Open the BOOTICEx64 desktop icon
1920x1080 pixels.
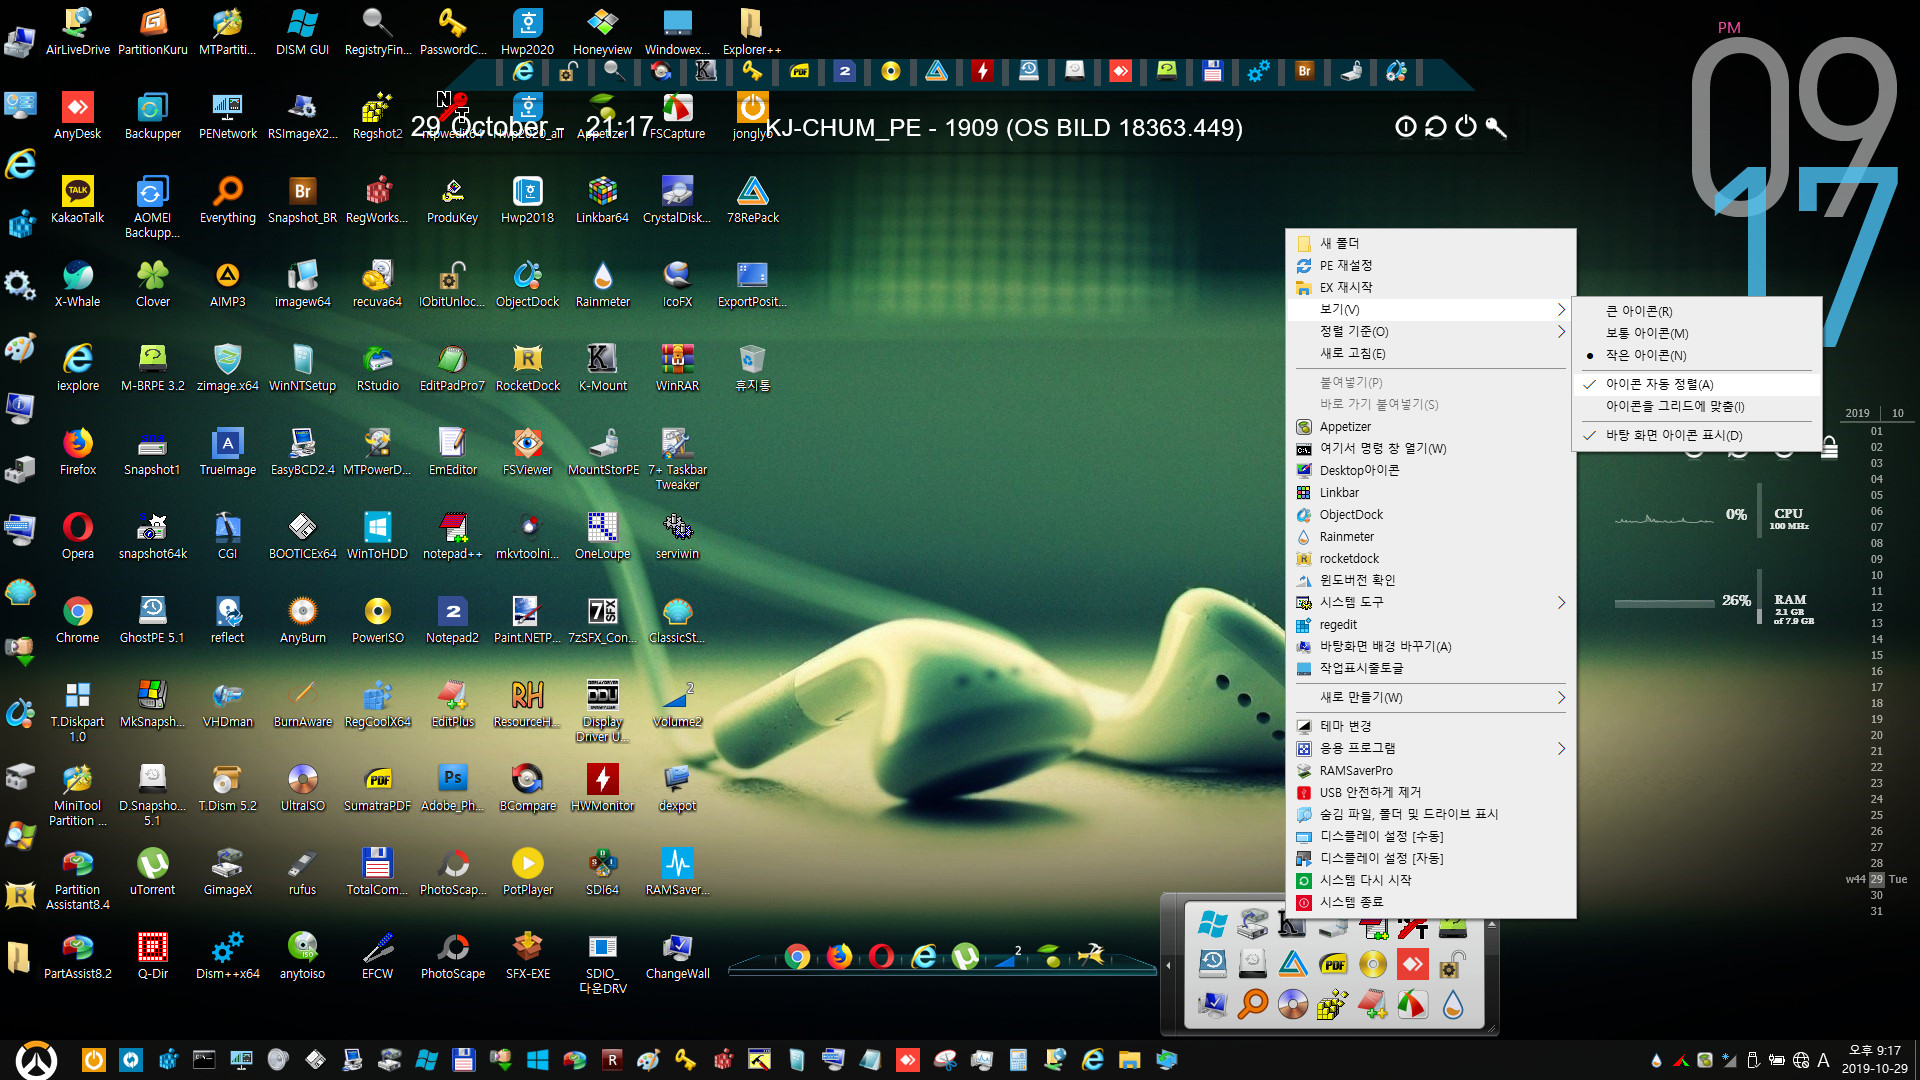[x=302, y=535]
